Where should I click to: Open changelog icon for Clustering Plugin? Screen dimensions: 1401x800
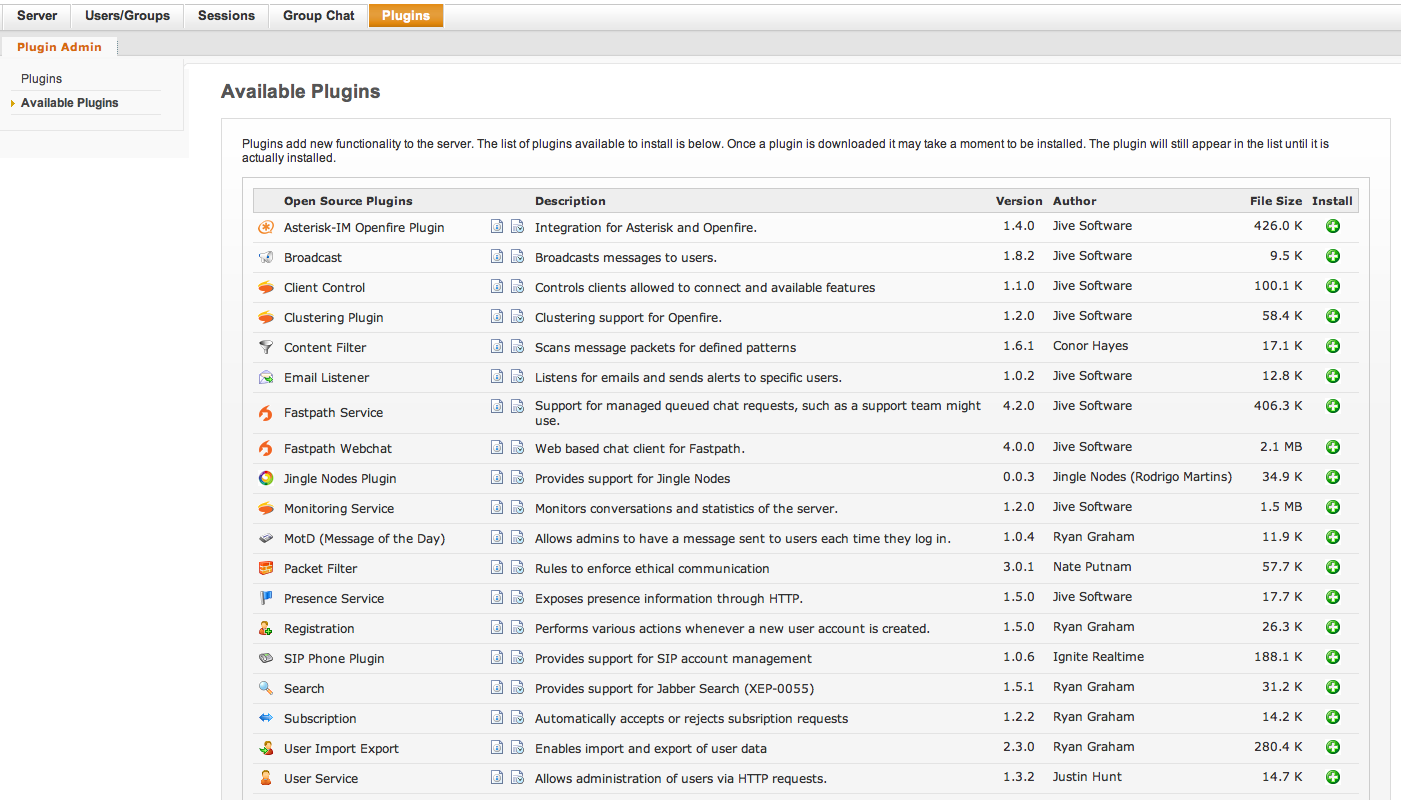tap(517, 317)
